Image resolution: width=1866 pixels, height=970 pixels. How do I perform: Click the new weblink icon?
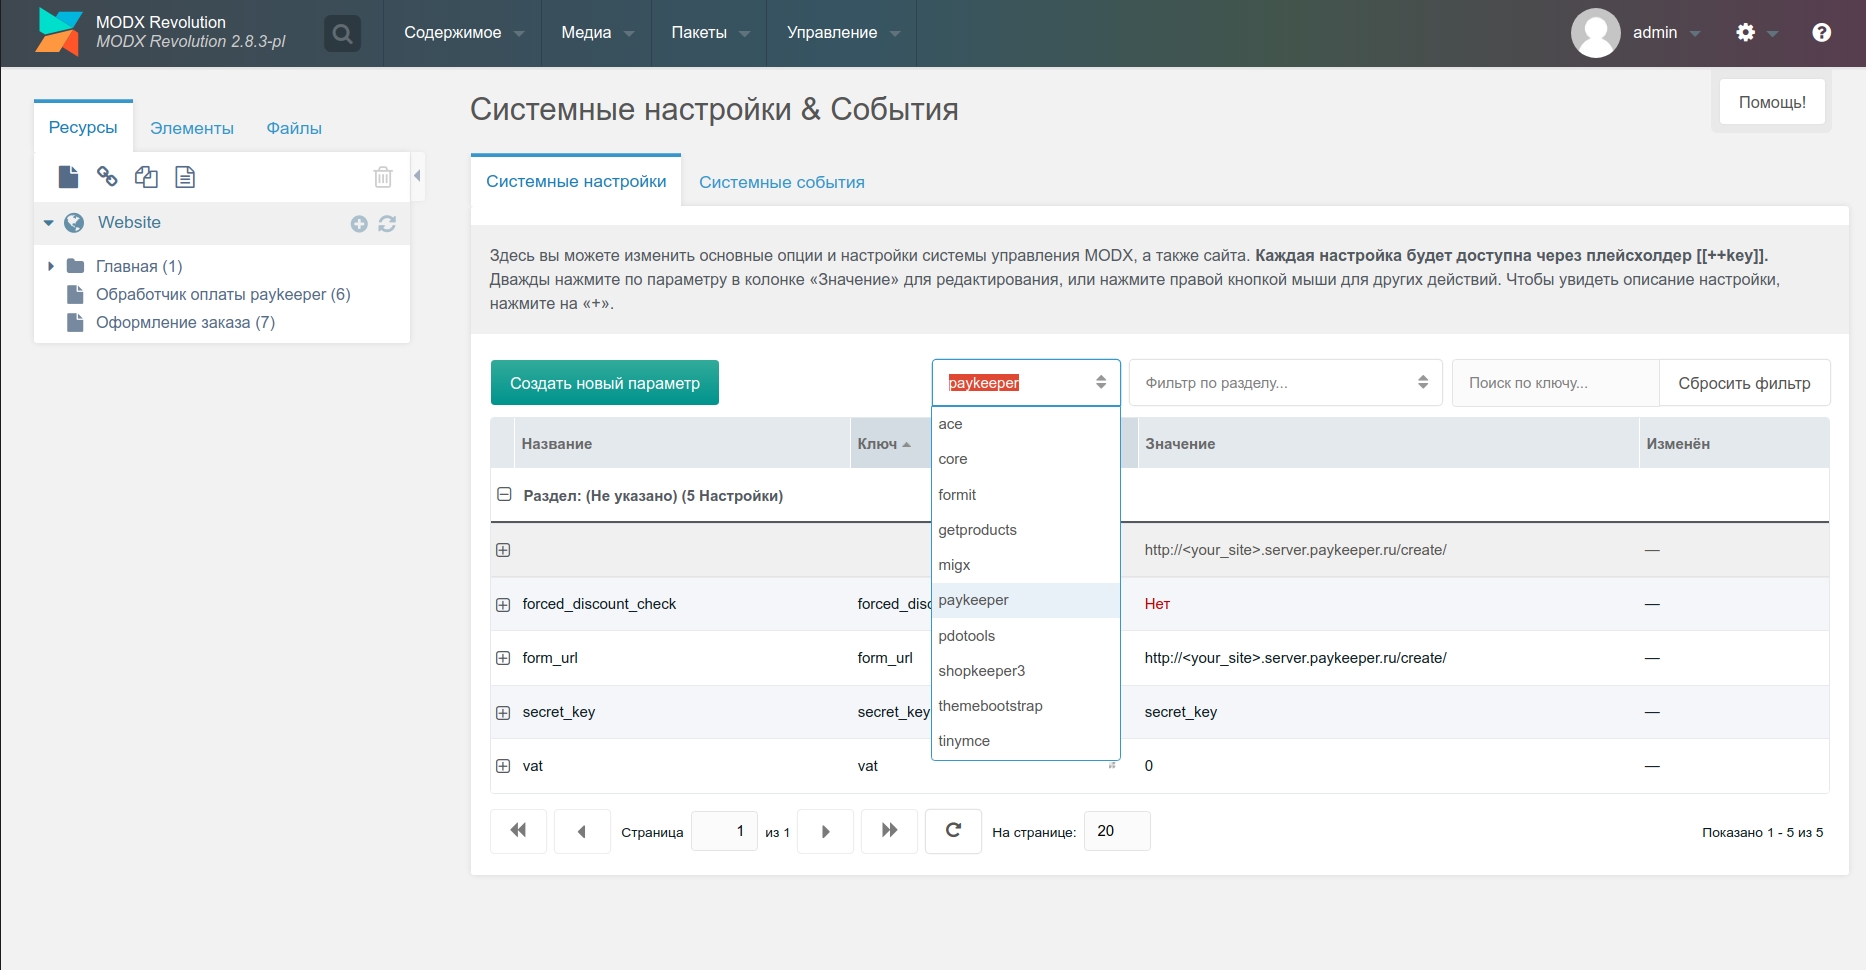coord(107,177)
